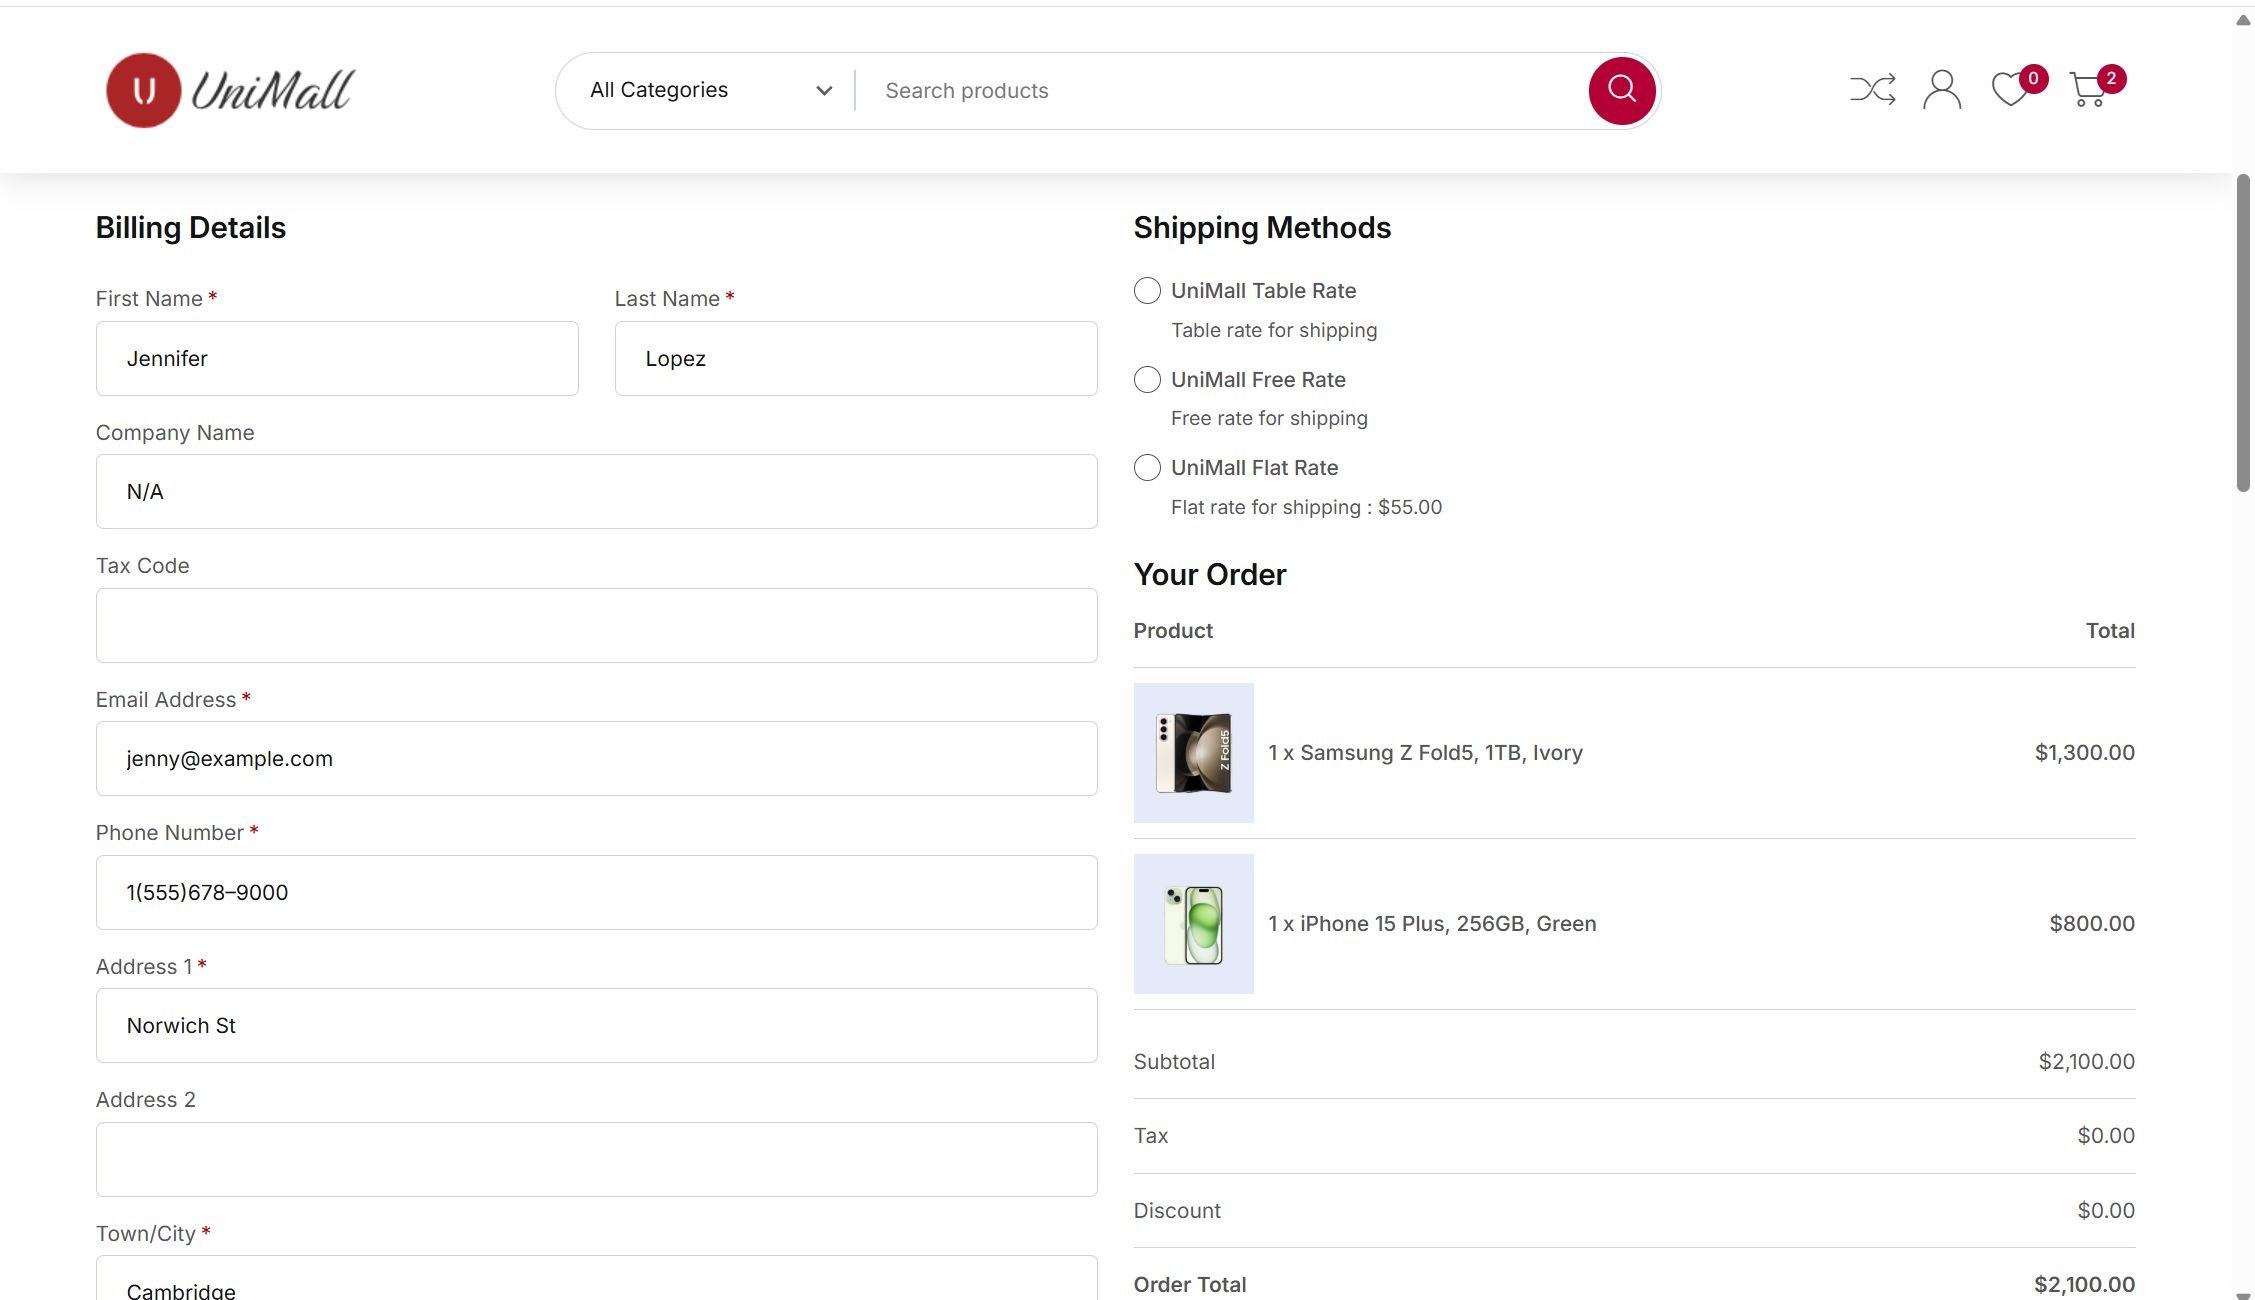This screenshot has width=2255, height=1300.
Task: Click the Search products field
Action: (1220, 91)
